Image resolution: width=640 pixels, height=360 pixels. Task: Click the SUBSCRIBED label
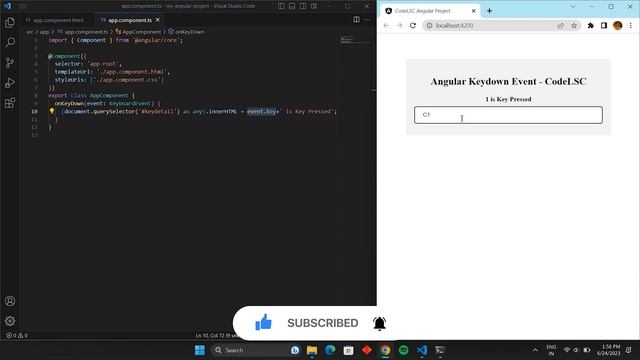322,323
